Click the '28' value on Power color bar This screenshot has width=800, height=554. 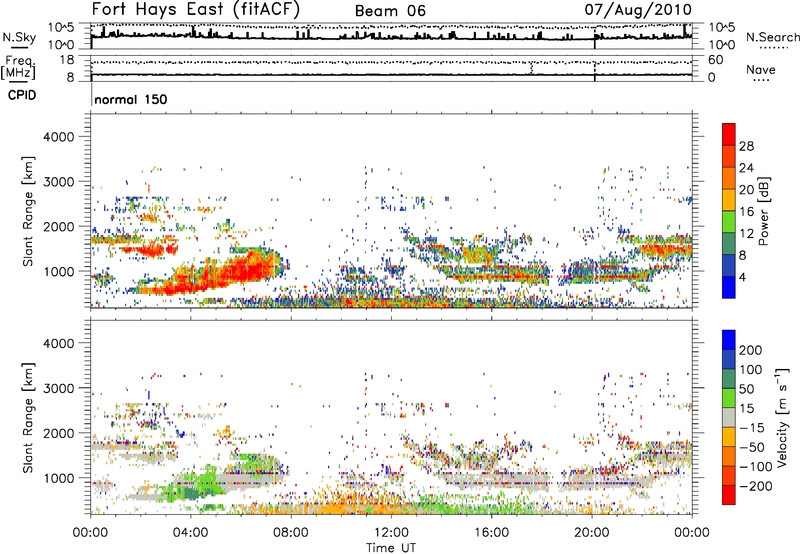(x=746, y=146)
